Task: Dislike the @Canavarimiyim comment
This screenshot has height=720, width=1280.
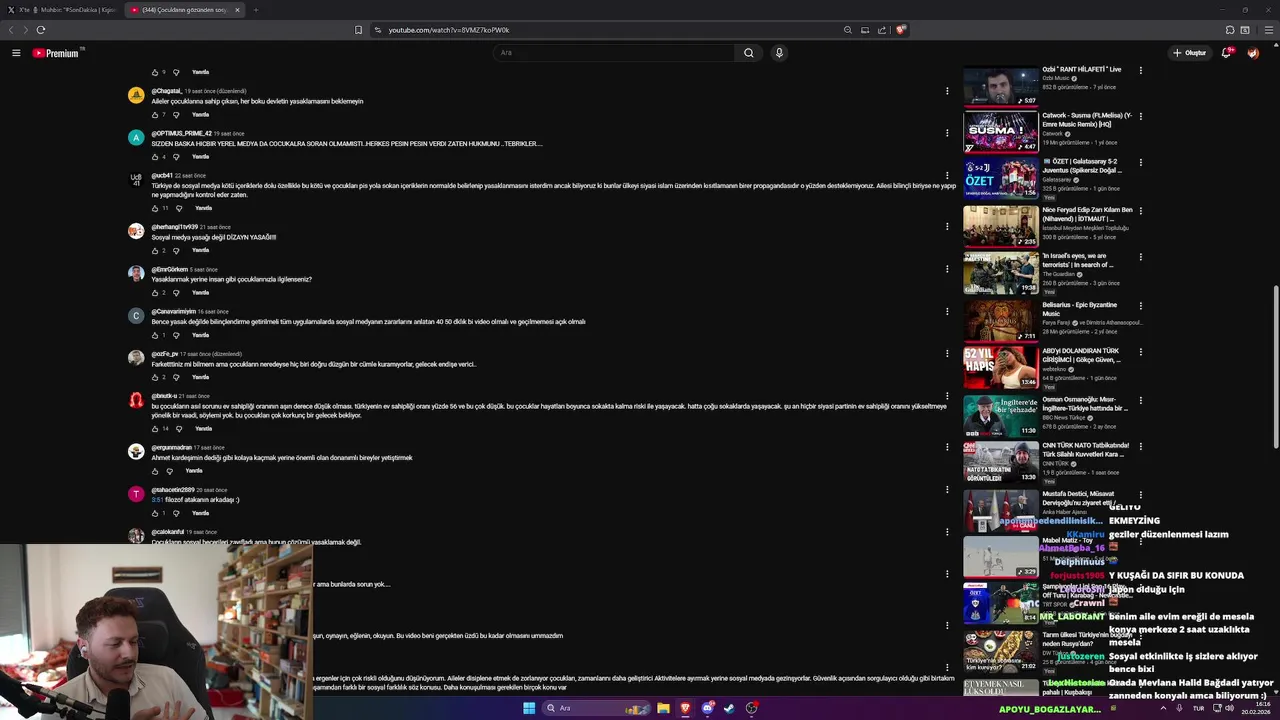Action: (x=176, y=335)
